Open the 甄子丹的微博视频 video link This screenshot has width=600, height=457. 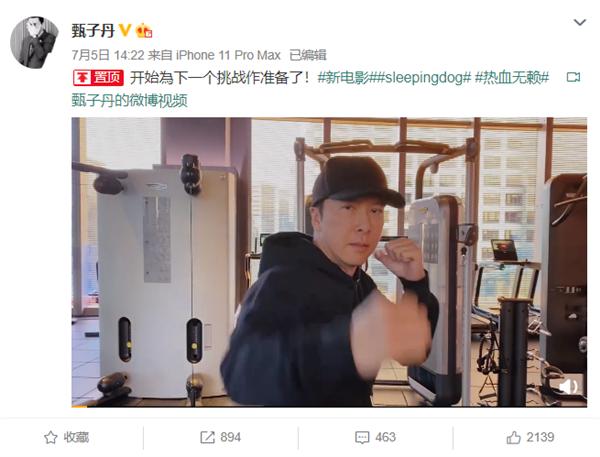coord(129,101)
